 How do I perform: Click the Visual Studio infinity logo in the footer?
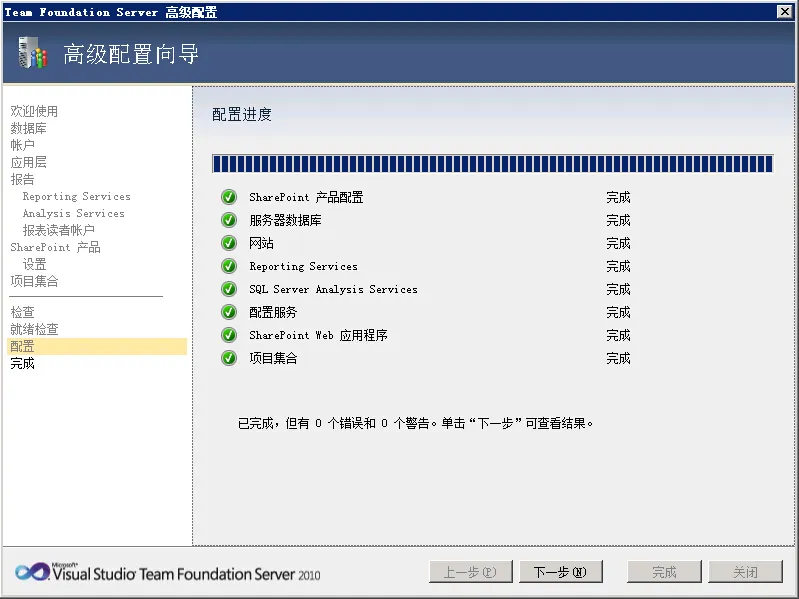click(32, 572)
